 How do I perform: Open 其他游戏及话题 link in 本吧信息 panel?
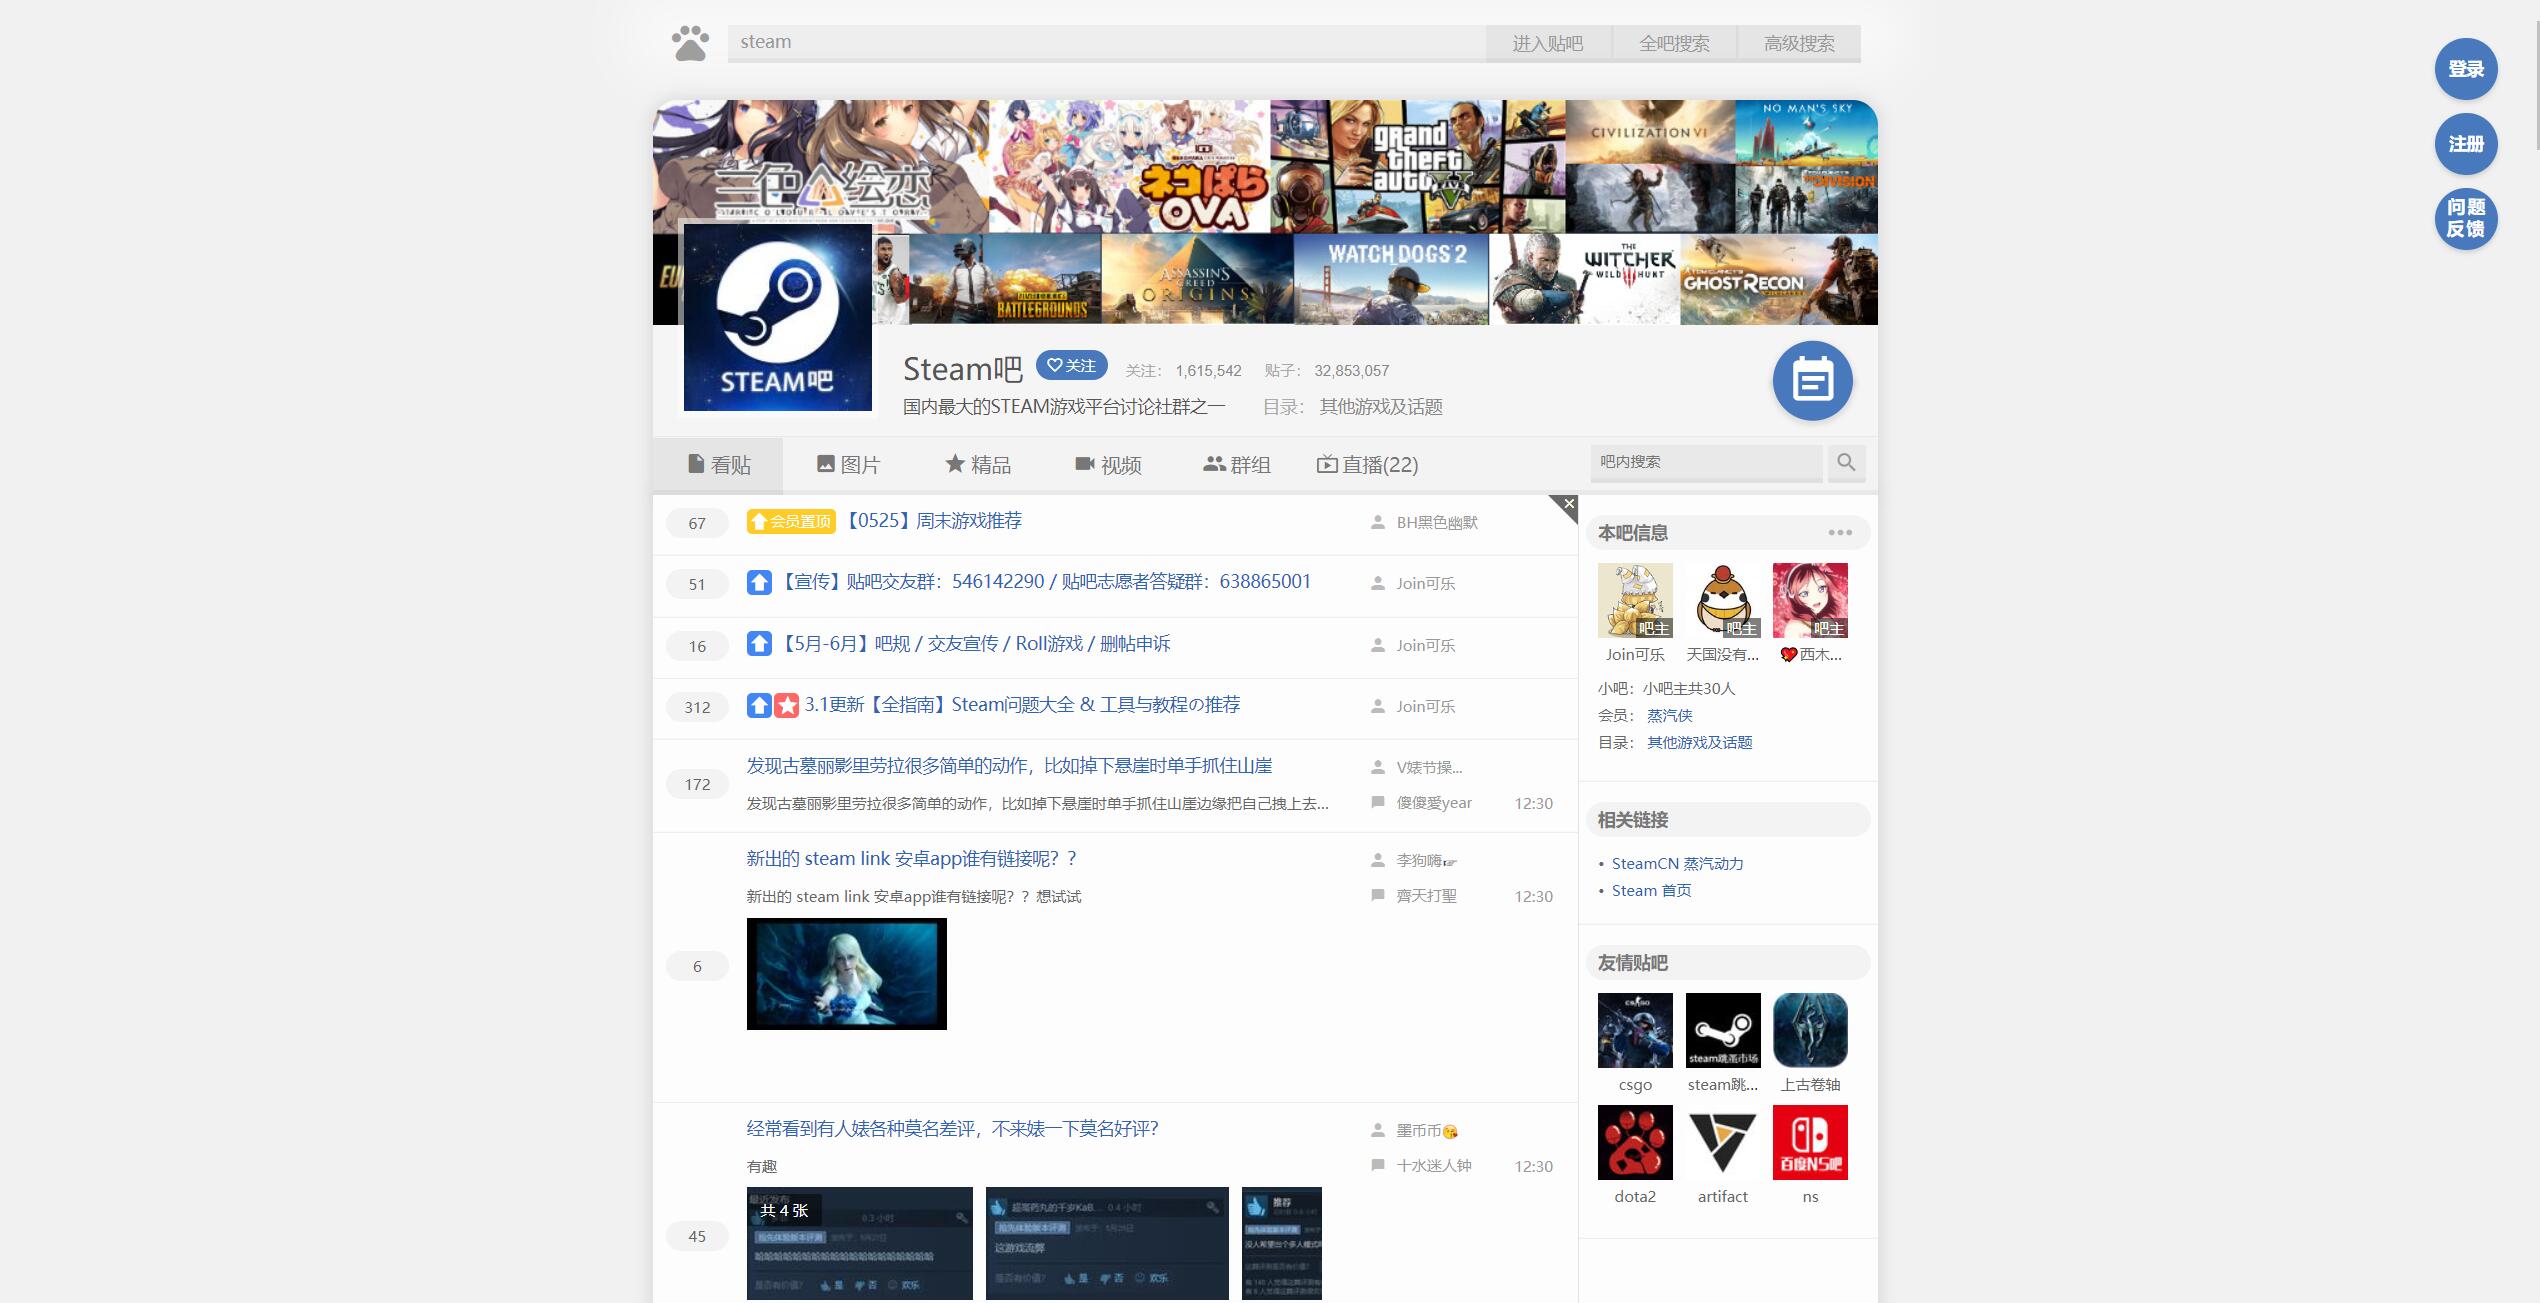pyautogui.click(x=1699, y=743)
